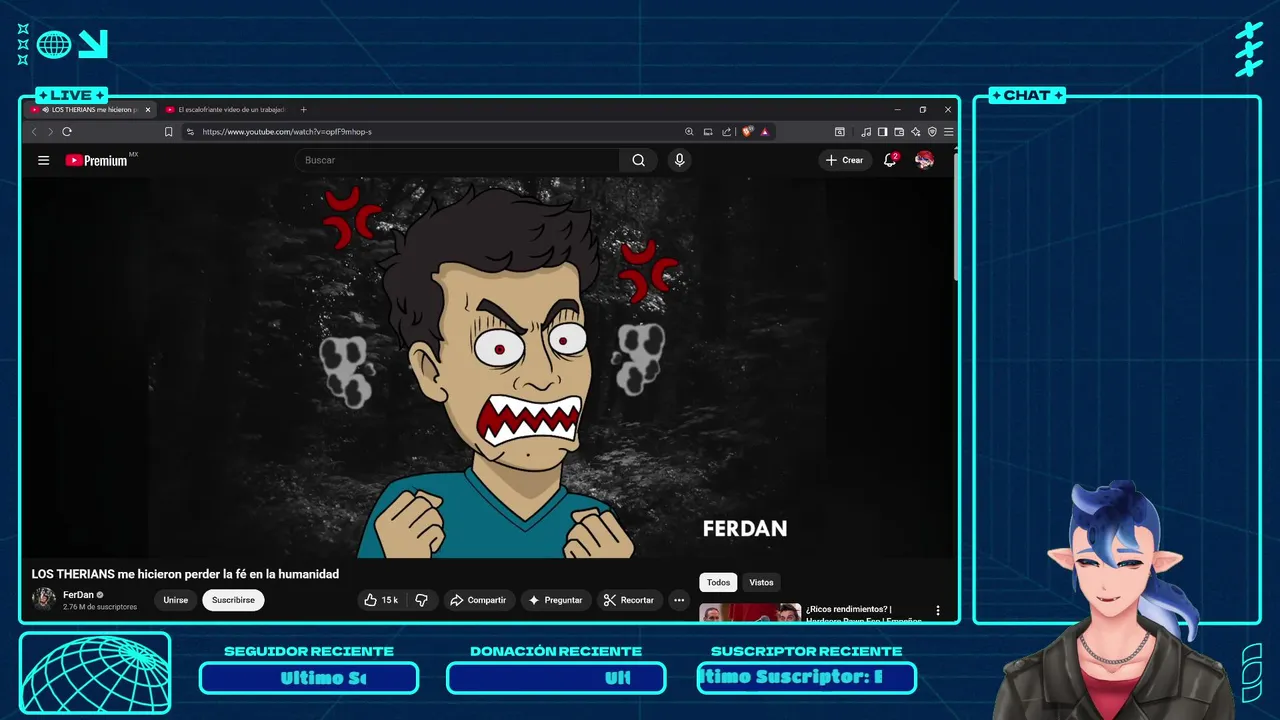The height and width of the screenshot is (720, 1280).
Task: Open the browser main menu
Action: point(948,131)
